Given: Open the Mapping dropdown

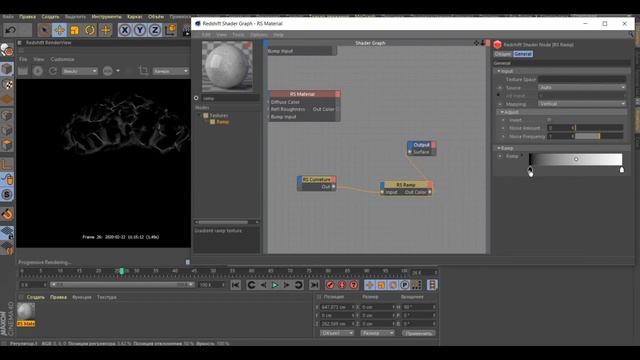Looking at the screenshot, I should click(x=582, y=104).
